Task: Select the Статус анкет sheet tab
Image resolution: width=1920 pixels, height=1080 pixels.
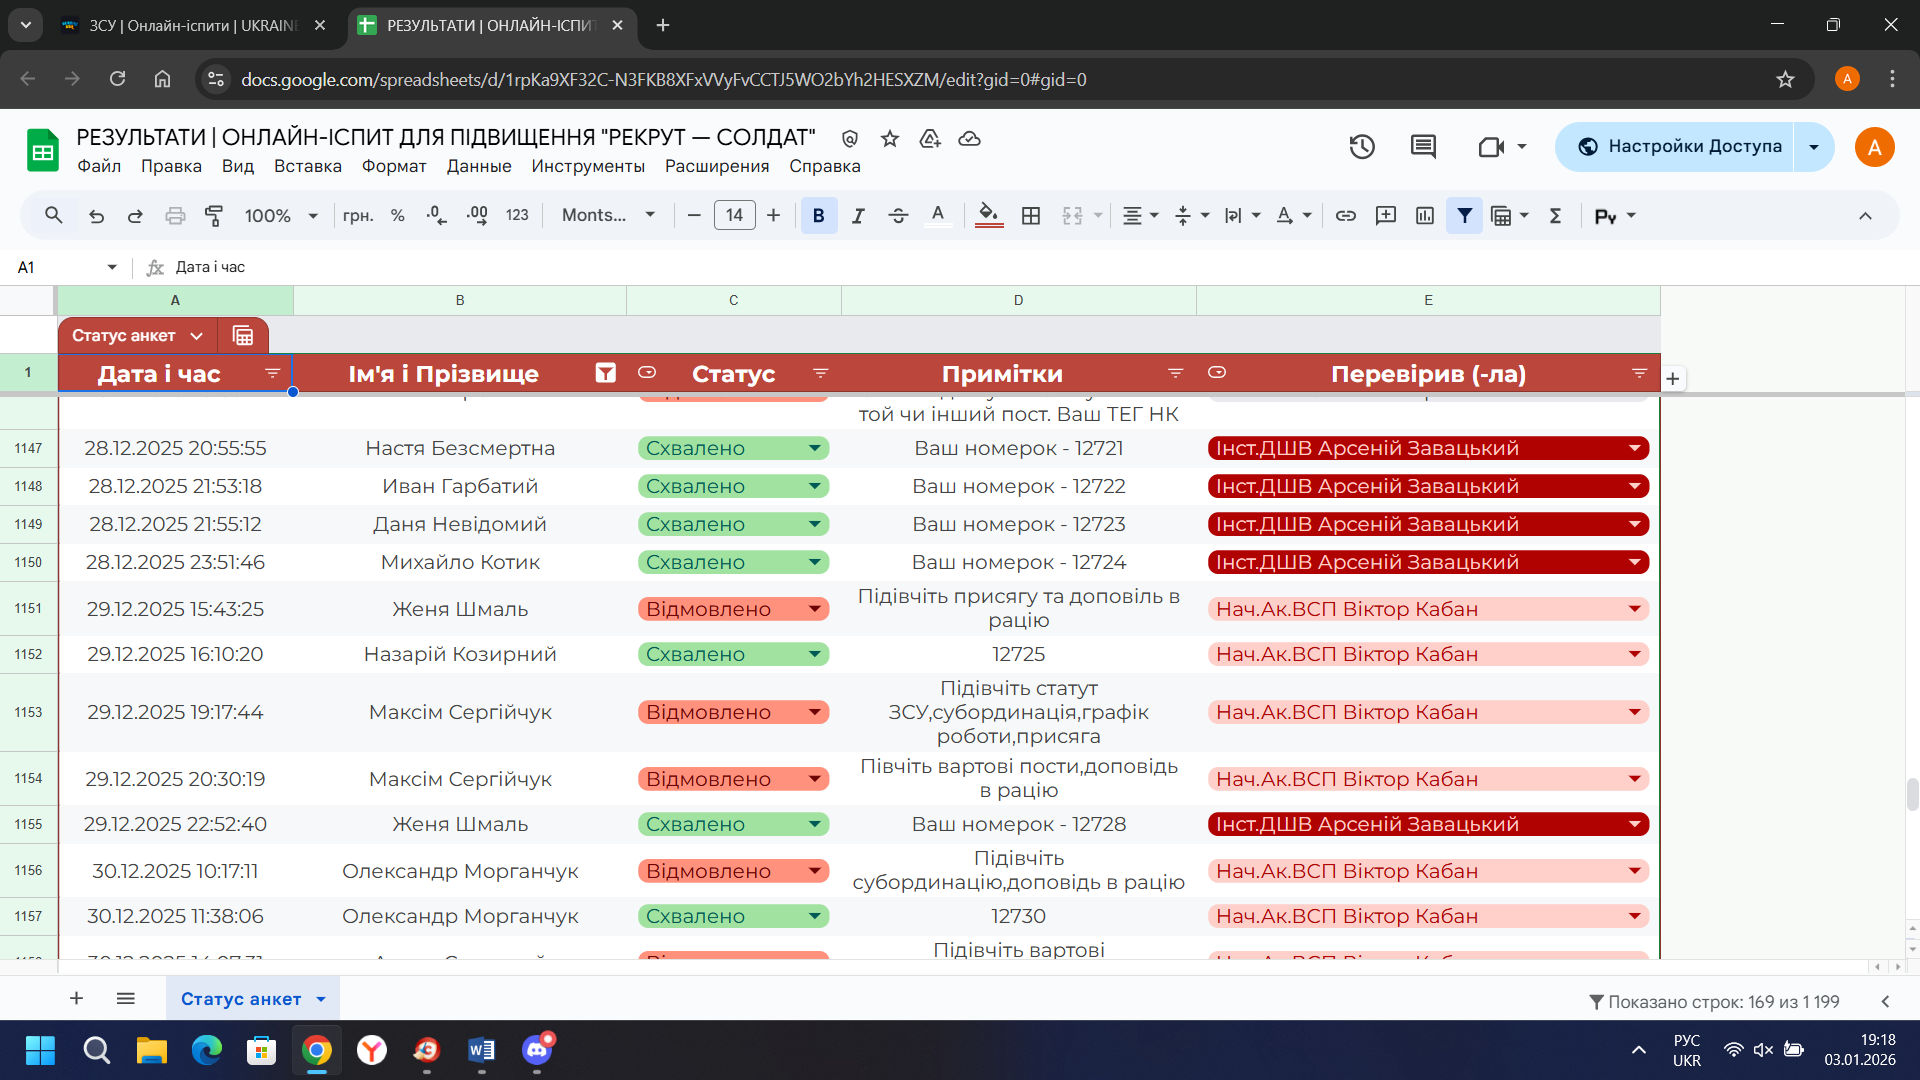Action: point(241,999)
